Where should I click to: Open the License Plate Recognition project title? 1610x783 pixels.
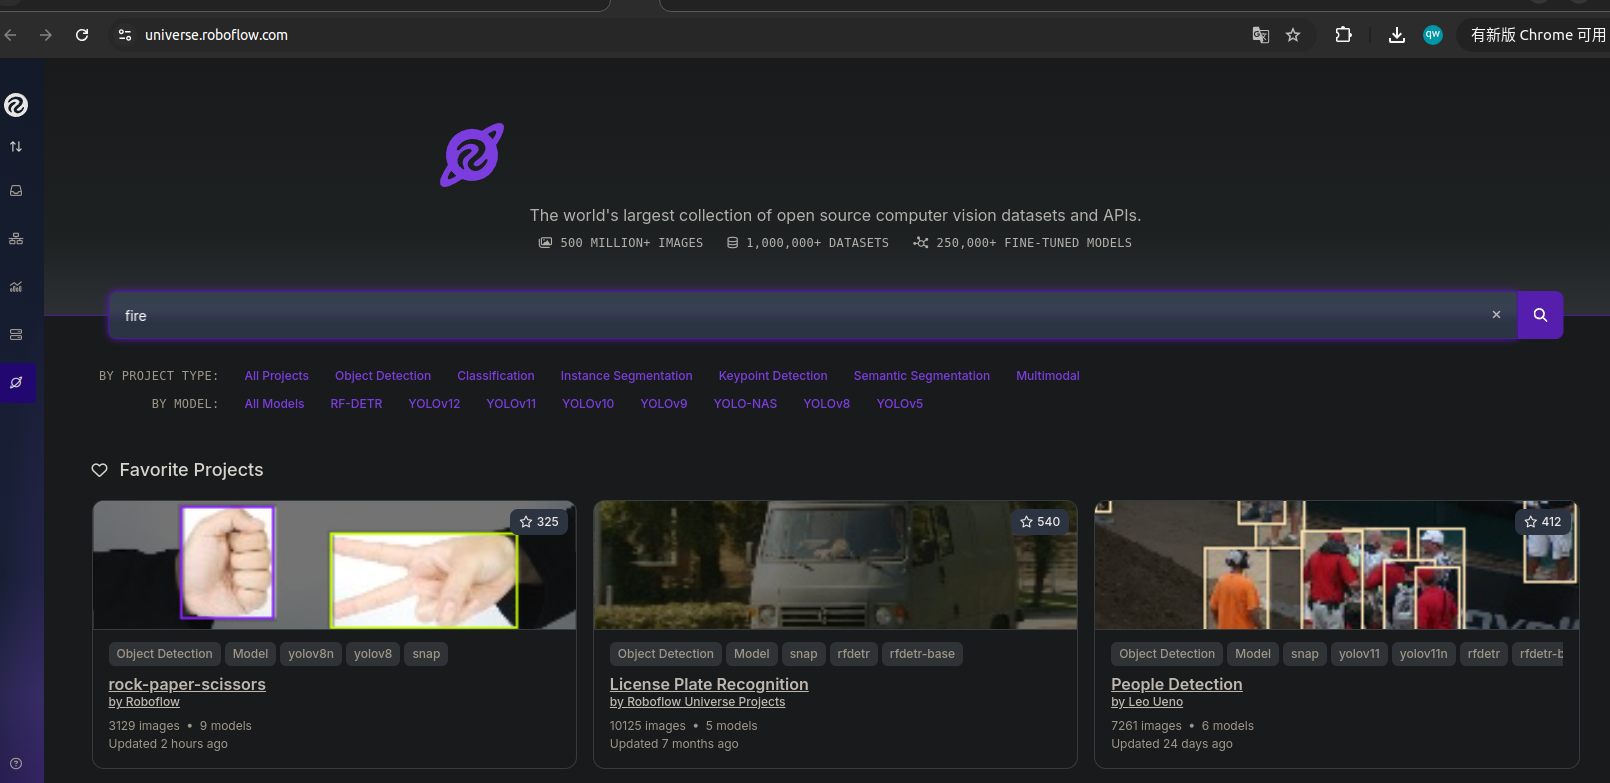[709, 684]
